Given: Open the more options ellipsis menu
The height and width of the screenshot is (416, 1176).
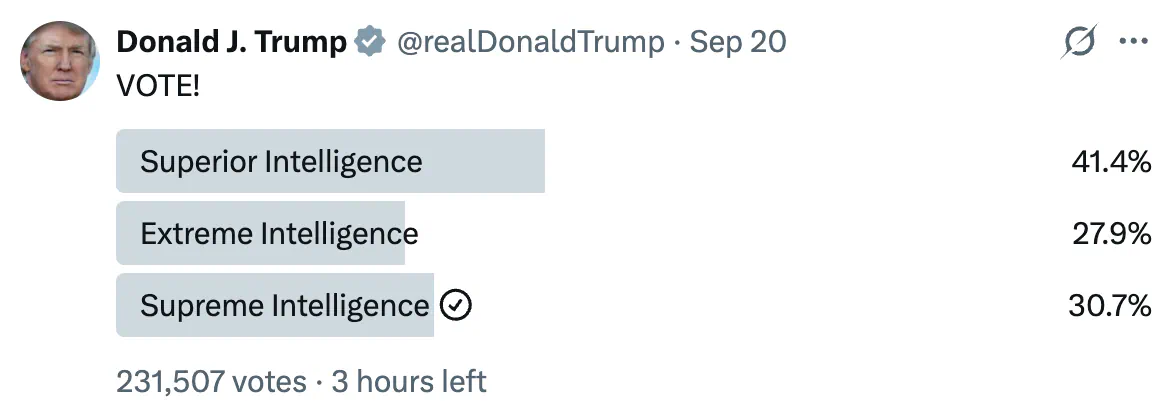Looking at the screenshot, I should [x=1133, y=41].
